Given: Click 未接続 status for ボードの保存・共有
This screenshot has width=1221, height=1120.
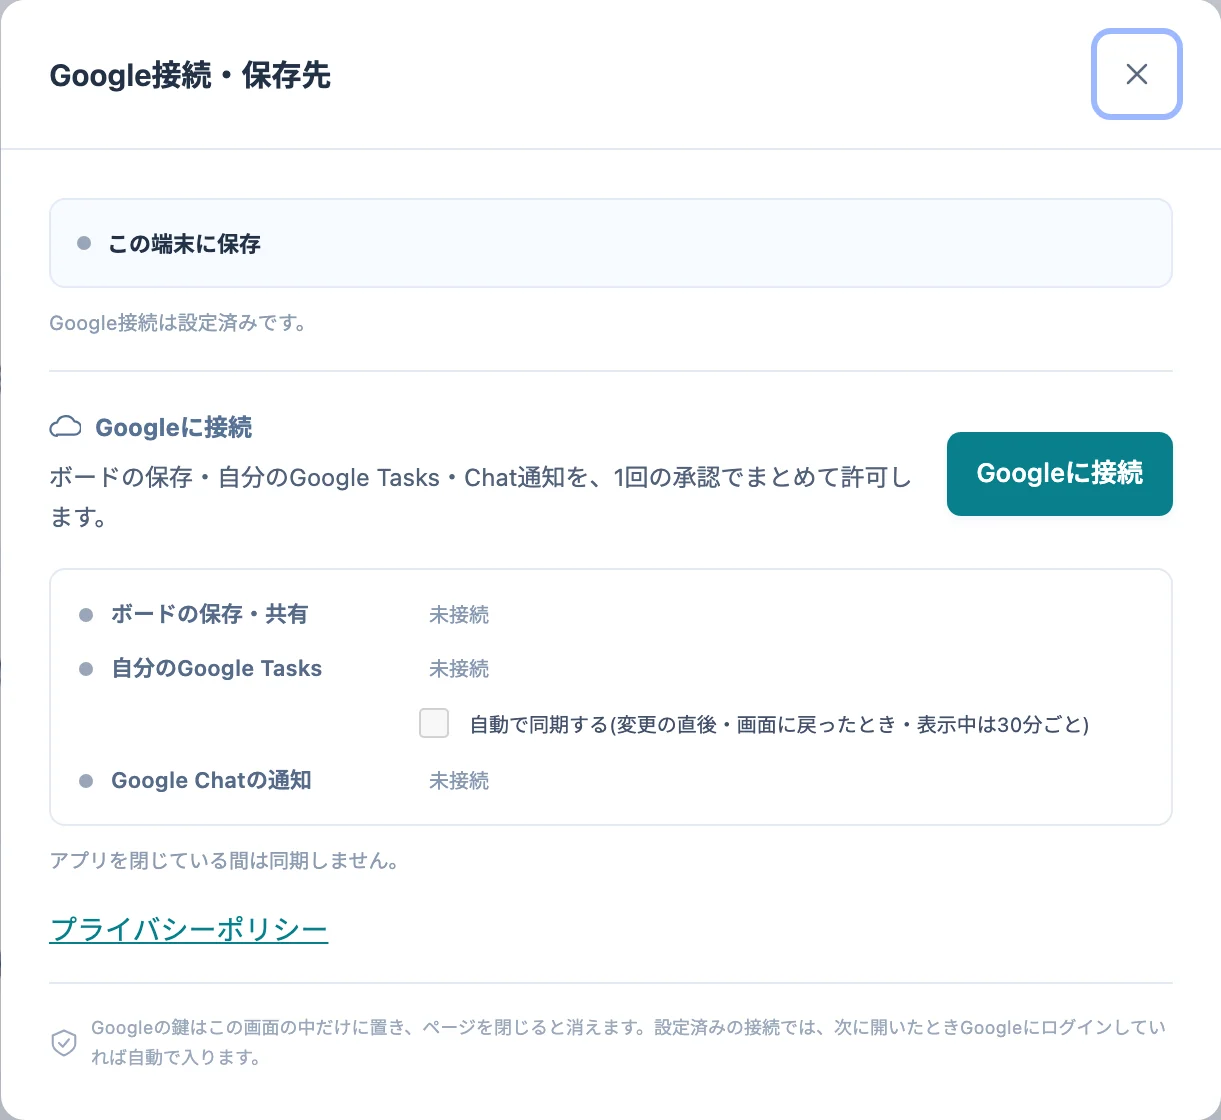Looking at the screenshot, I should (459, 615).
